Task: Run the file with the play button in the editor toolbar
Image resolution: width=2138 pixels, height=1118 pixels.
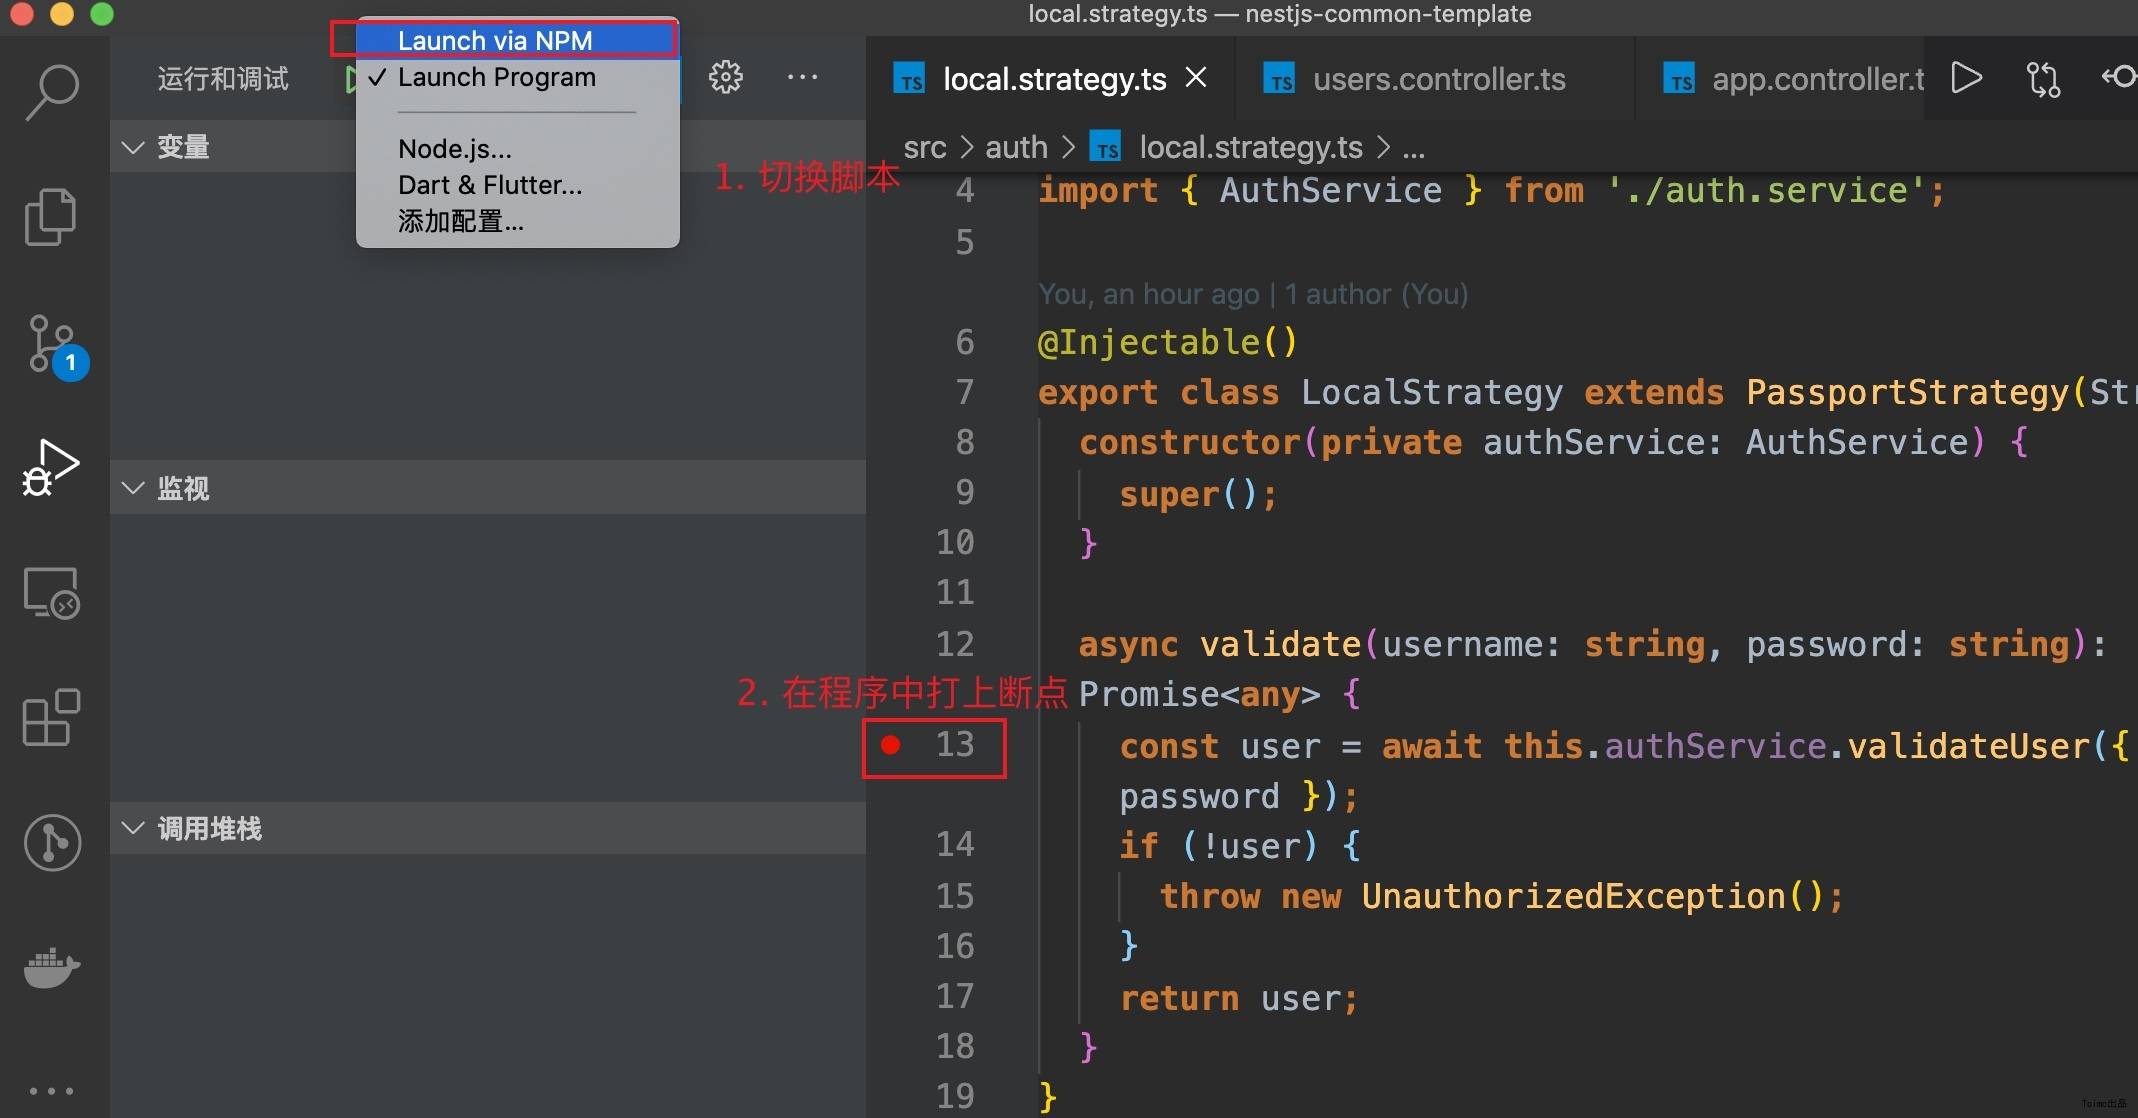Action: [1966, 78]
